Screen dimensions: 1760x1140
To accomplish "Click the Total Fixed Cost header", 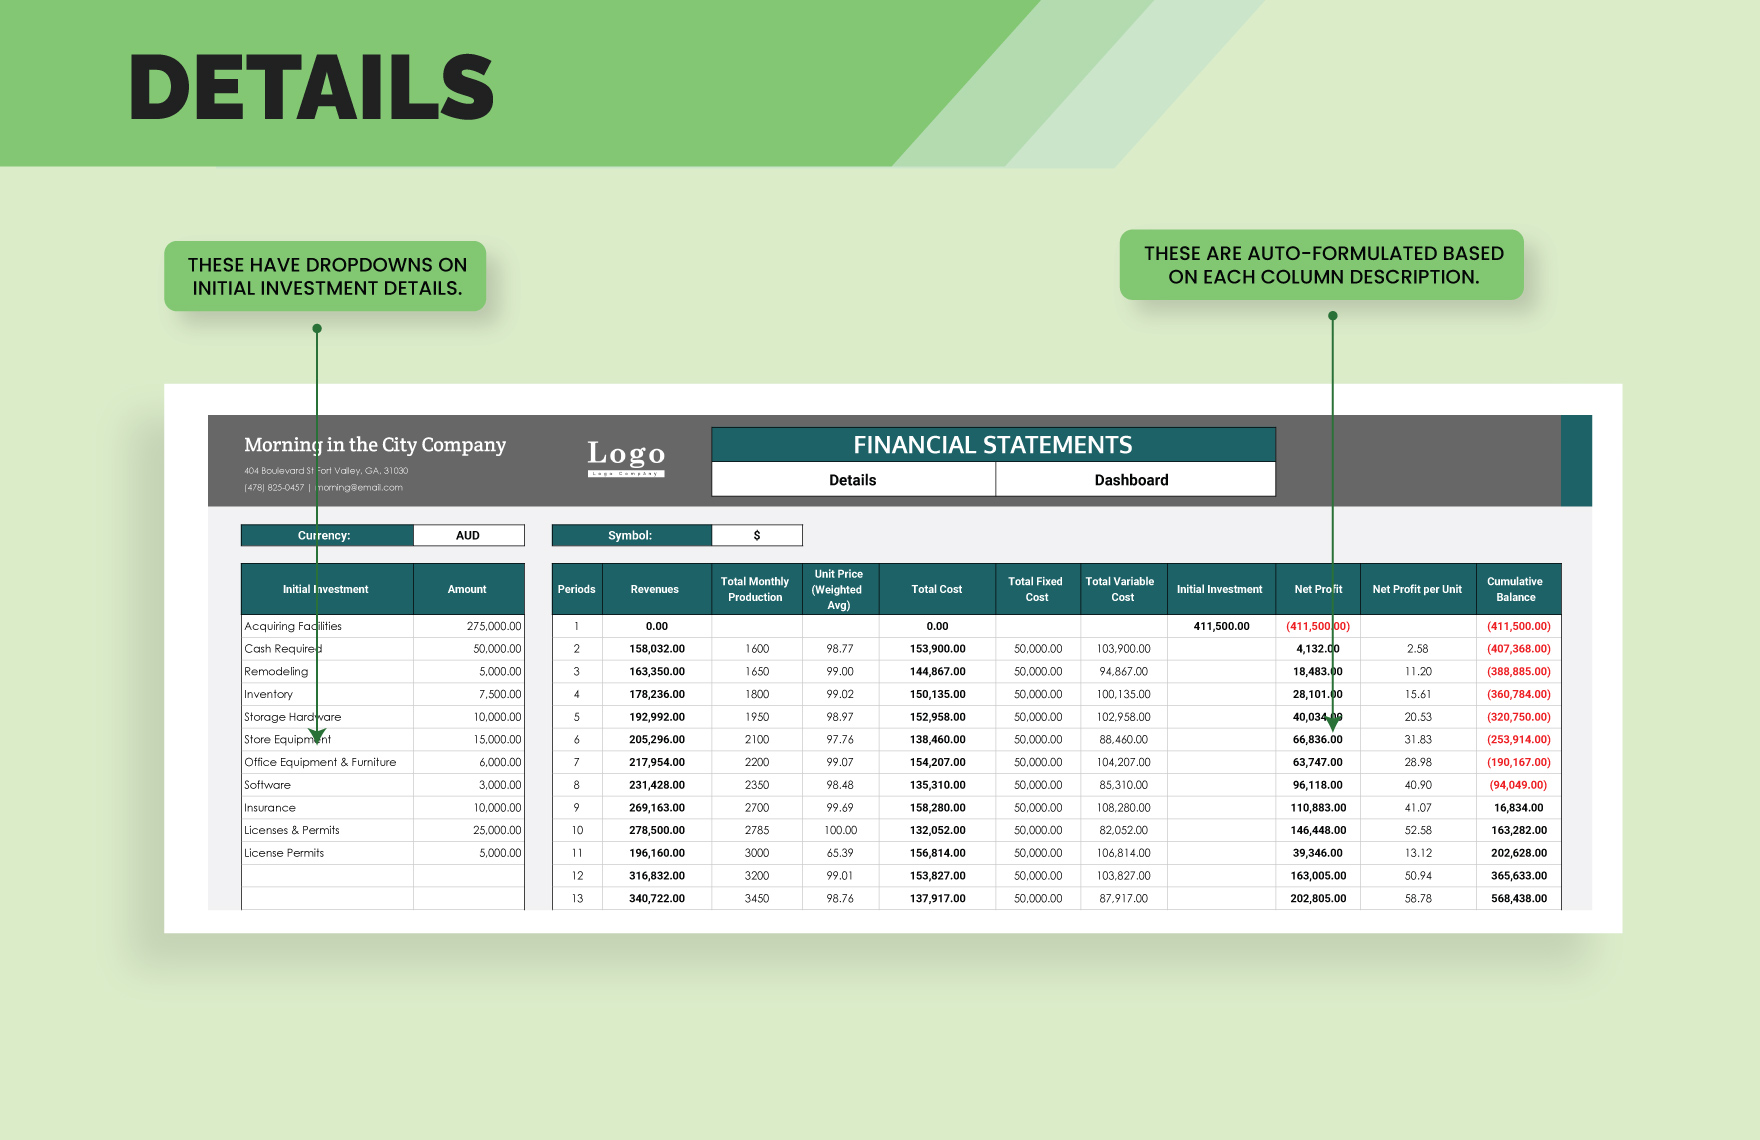I will pyautogui.click(x=1036, y=589).
